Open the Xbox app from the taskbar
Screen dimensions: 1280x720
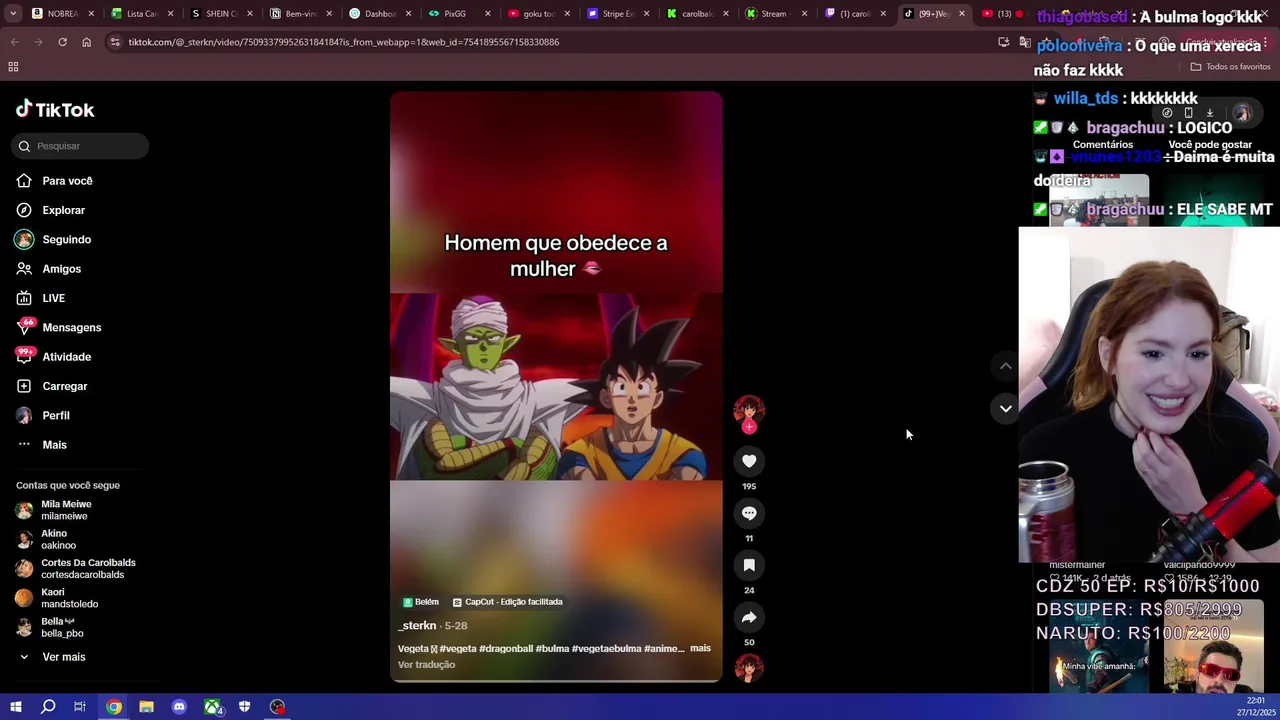click(213, 707)
